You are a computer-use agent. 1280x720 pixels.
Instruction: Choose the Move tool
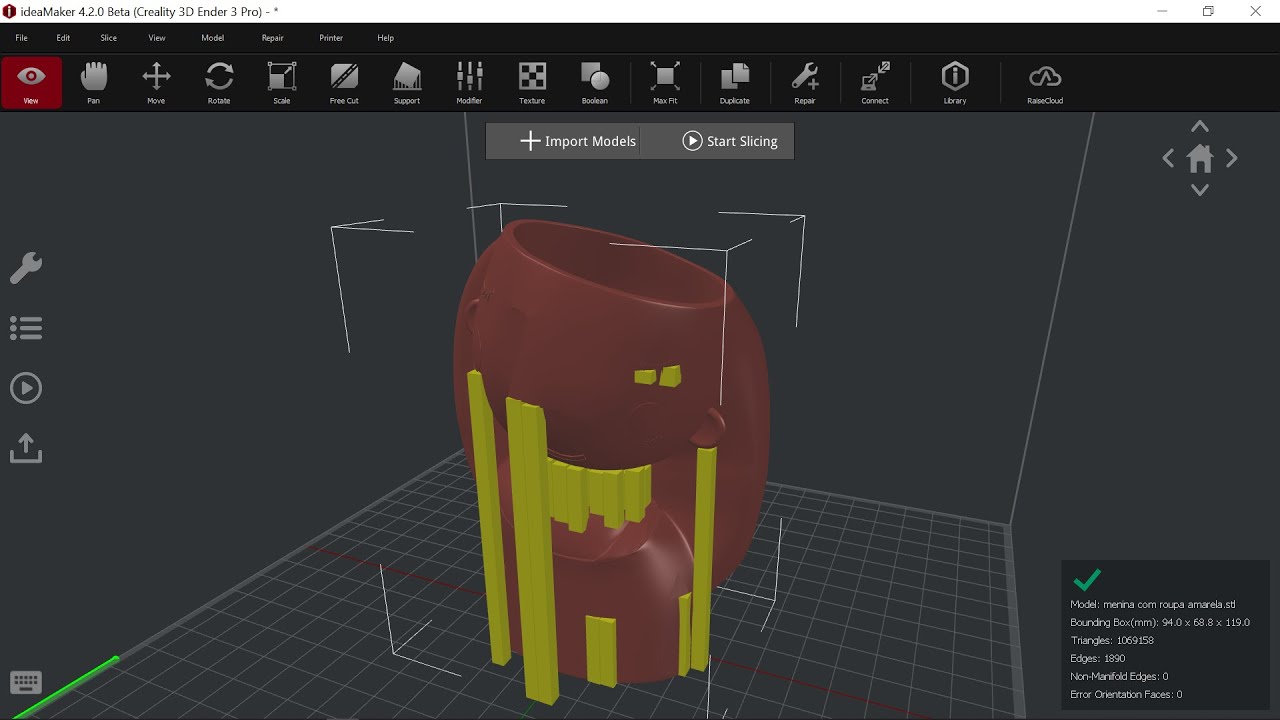156,82
